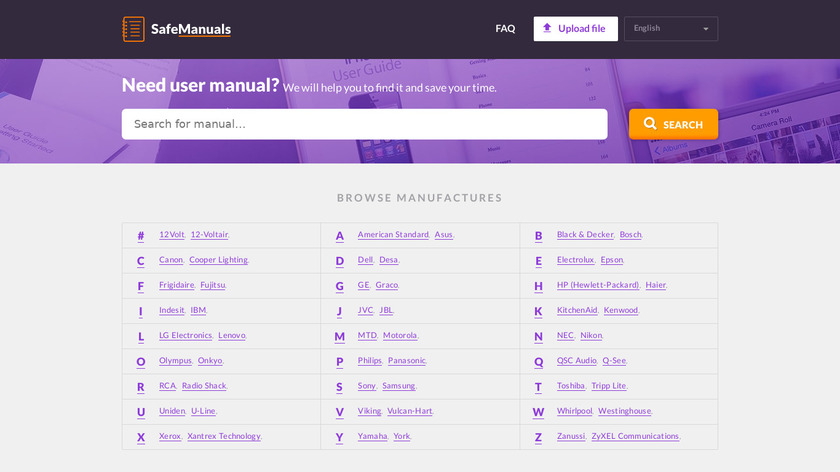View LG Electronics manuals

[185, 335]
